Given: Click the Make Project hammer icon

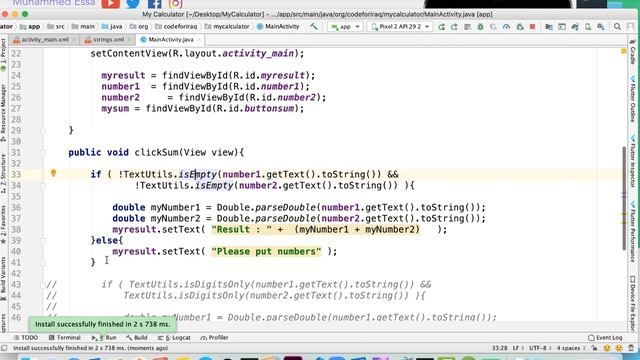Looking at the screenshot, I should 313,27.
